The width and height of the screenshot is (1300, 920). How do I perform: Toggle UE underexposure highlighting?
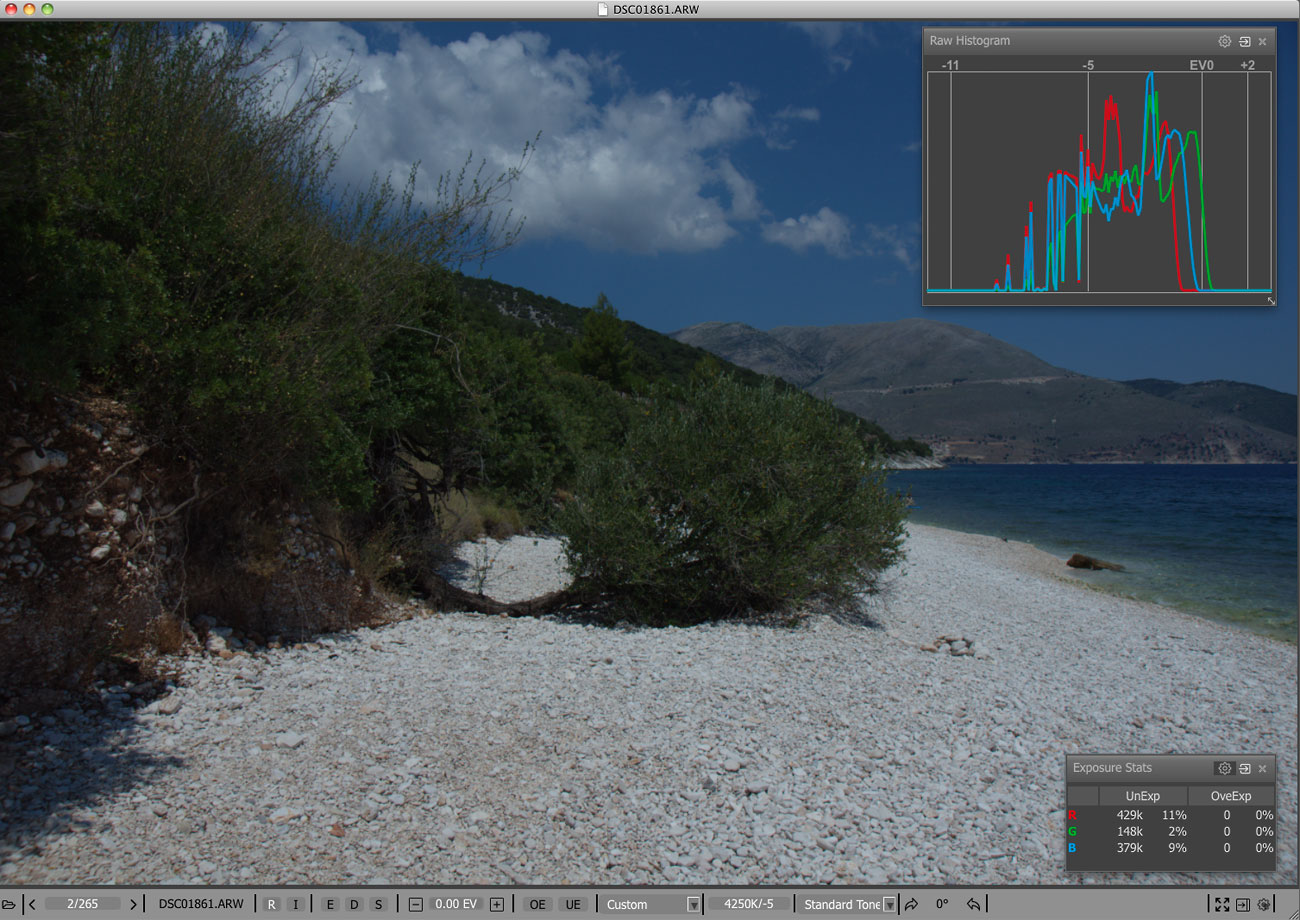coord(573,904)
